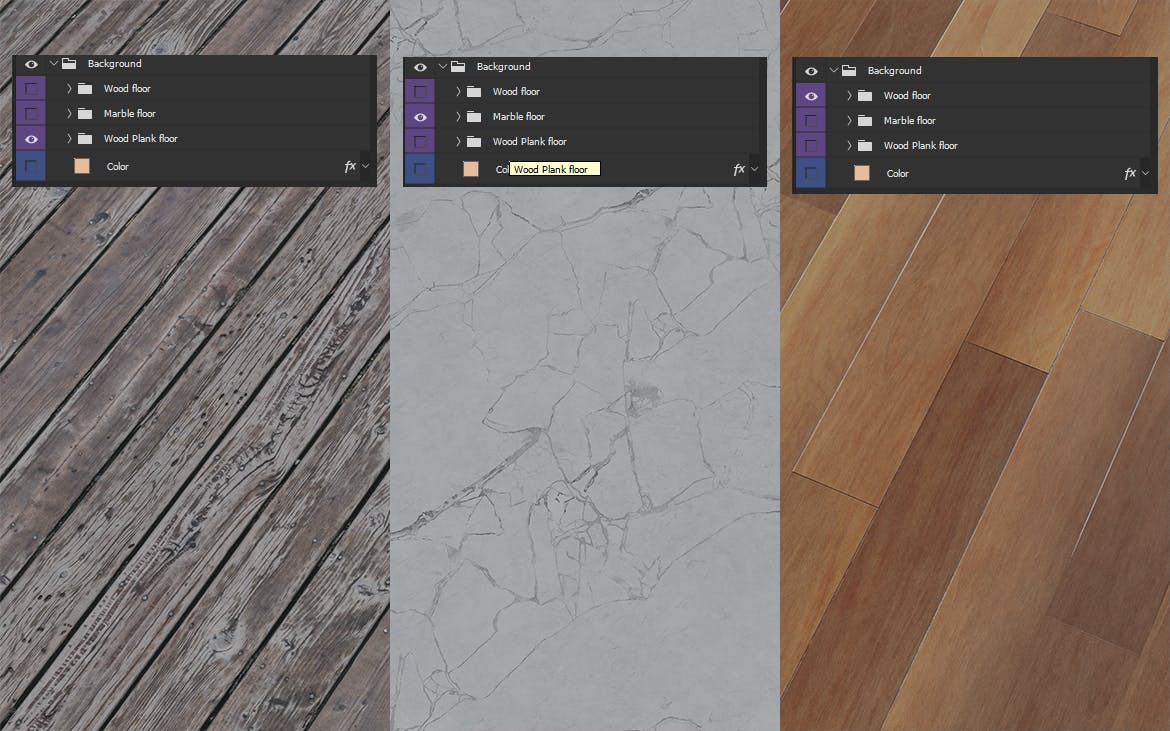Hide Marble floor group in the marble panel
Screen dimensions: 1170x731
coord(420,116)
